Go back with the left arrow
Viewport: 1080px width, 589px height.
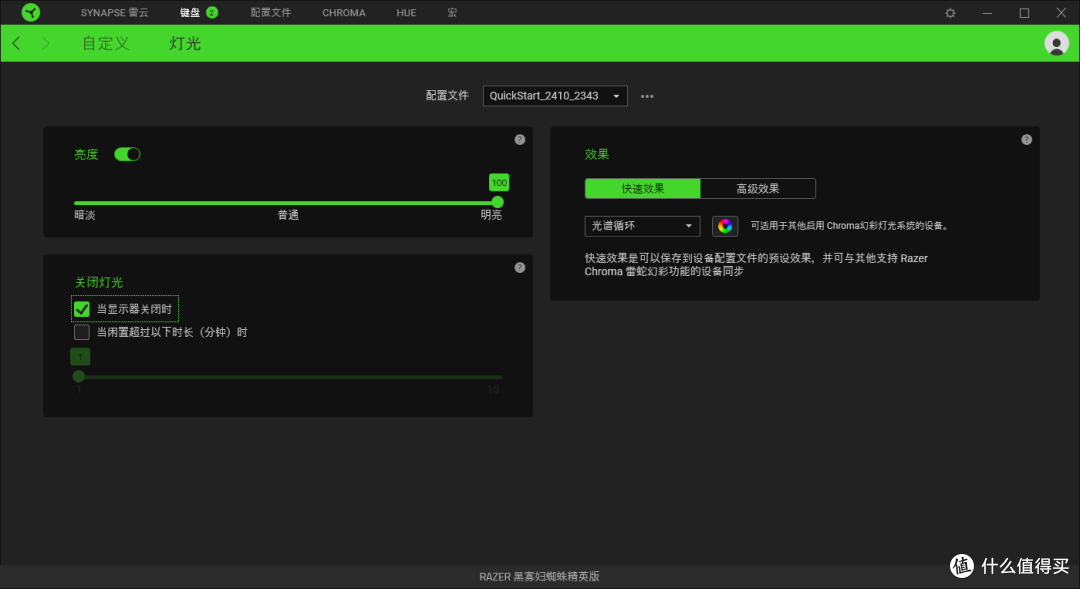17,43
